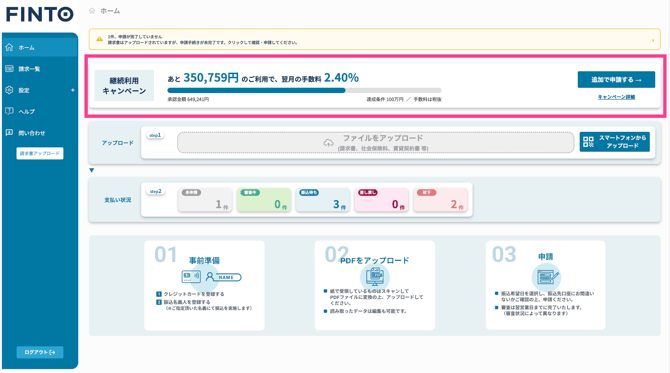Open the gray status card showing 1件
The image size is (670, 373).
[x=205, y=200]
